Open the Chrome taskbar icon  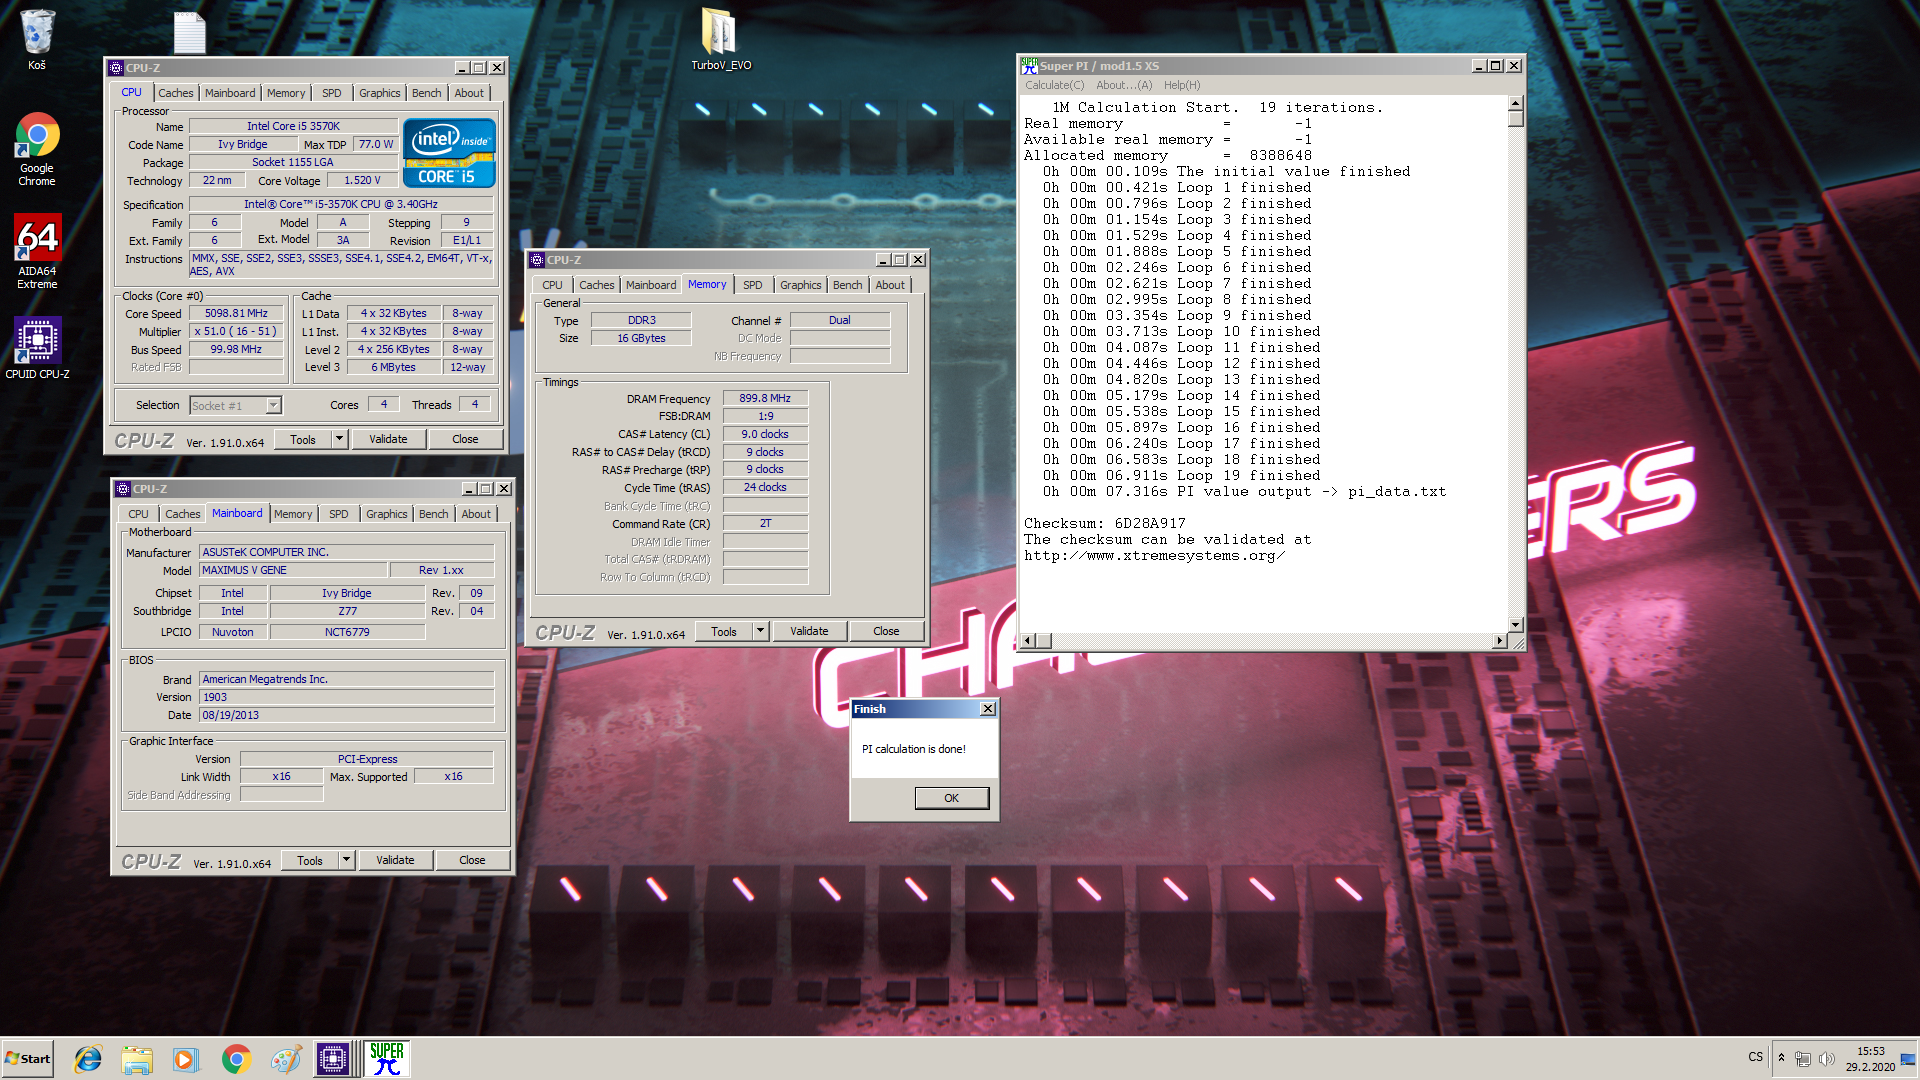(x=236, y=1059)
